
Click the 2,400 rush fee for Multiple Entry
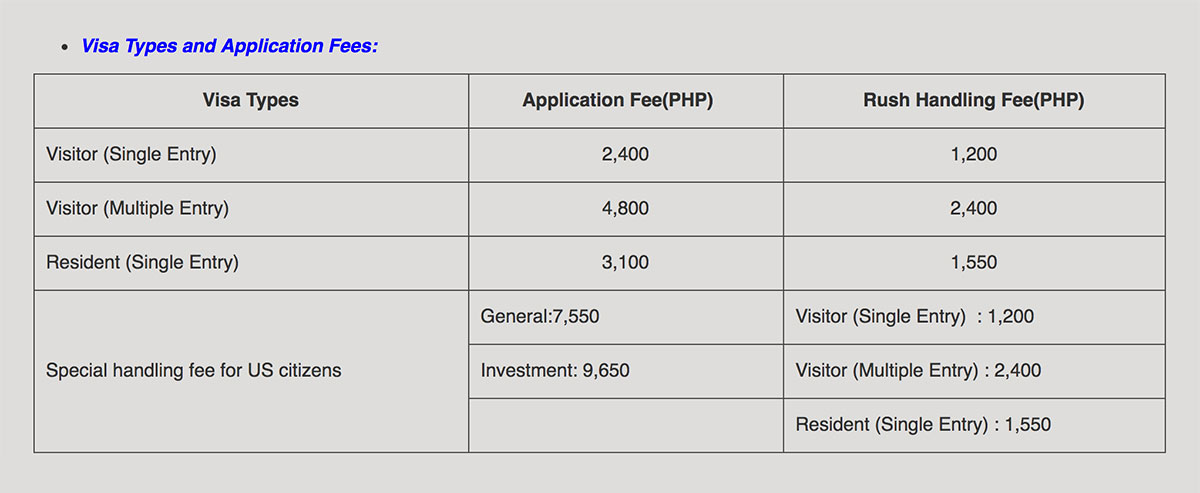point(974,209)
